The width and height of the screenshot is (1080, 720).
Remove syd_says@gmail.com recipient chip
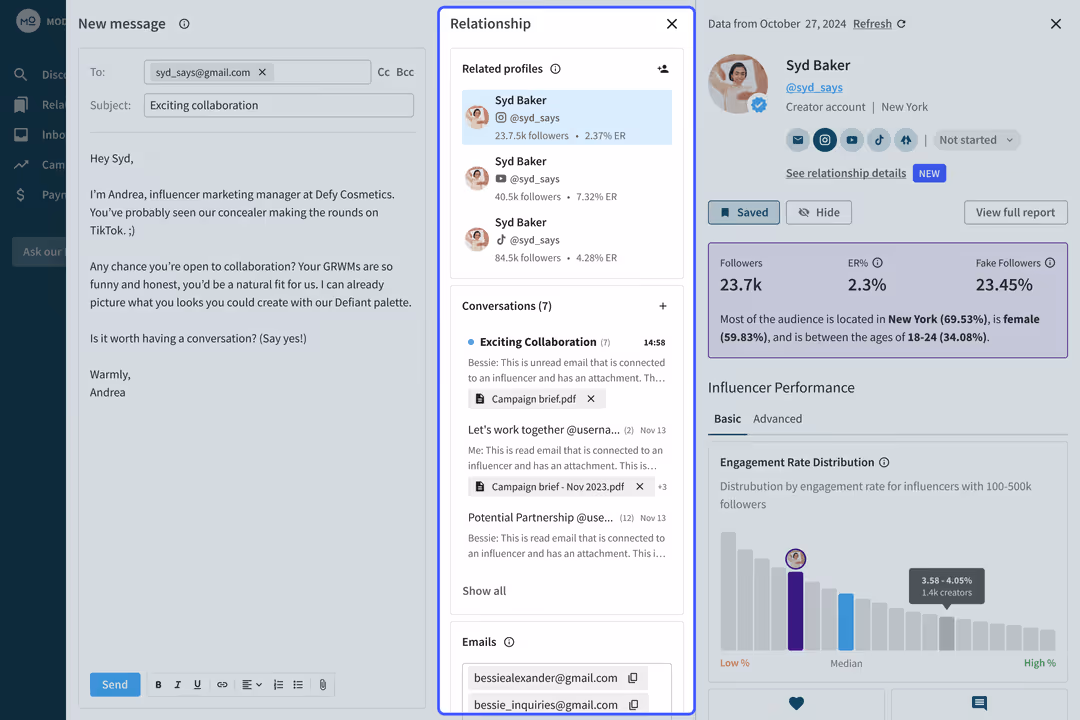(262, 72)
